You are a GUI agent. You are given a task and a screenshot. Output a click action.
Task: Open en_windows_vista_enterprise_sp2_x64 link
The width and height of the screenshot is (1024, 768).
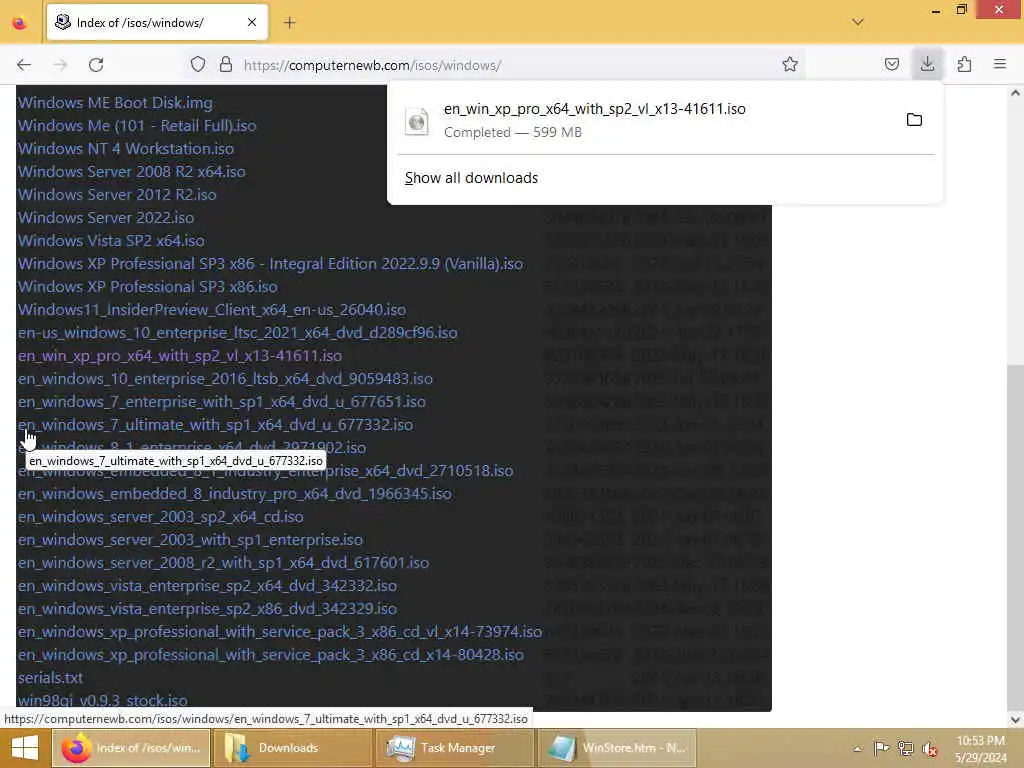click(207, 586)
